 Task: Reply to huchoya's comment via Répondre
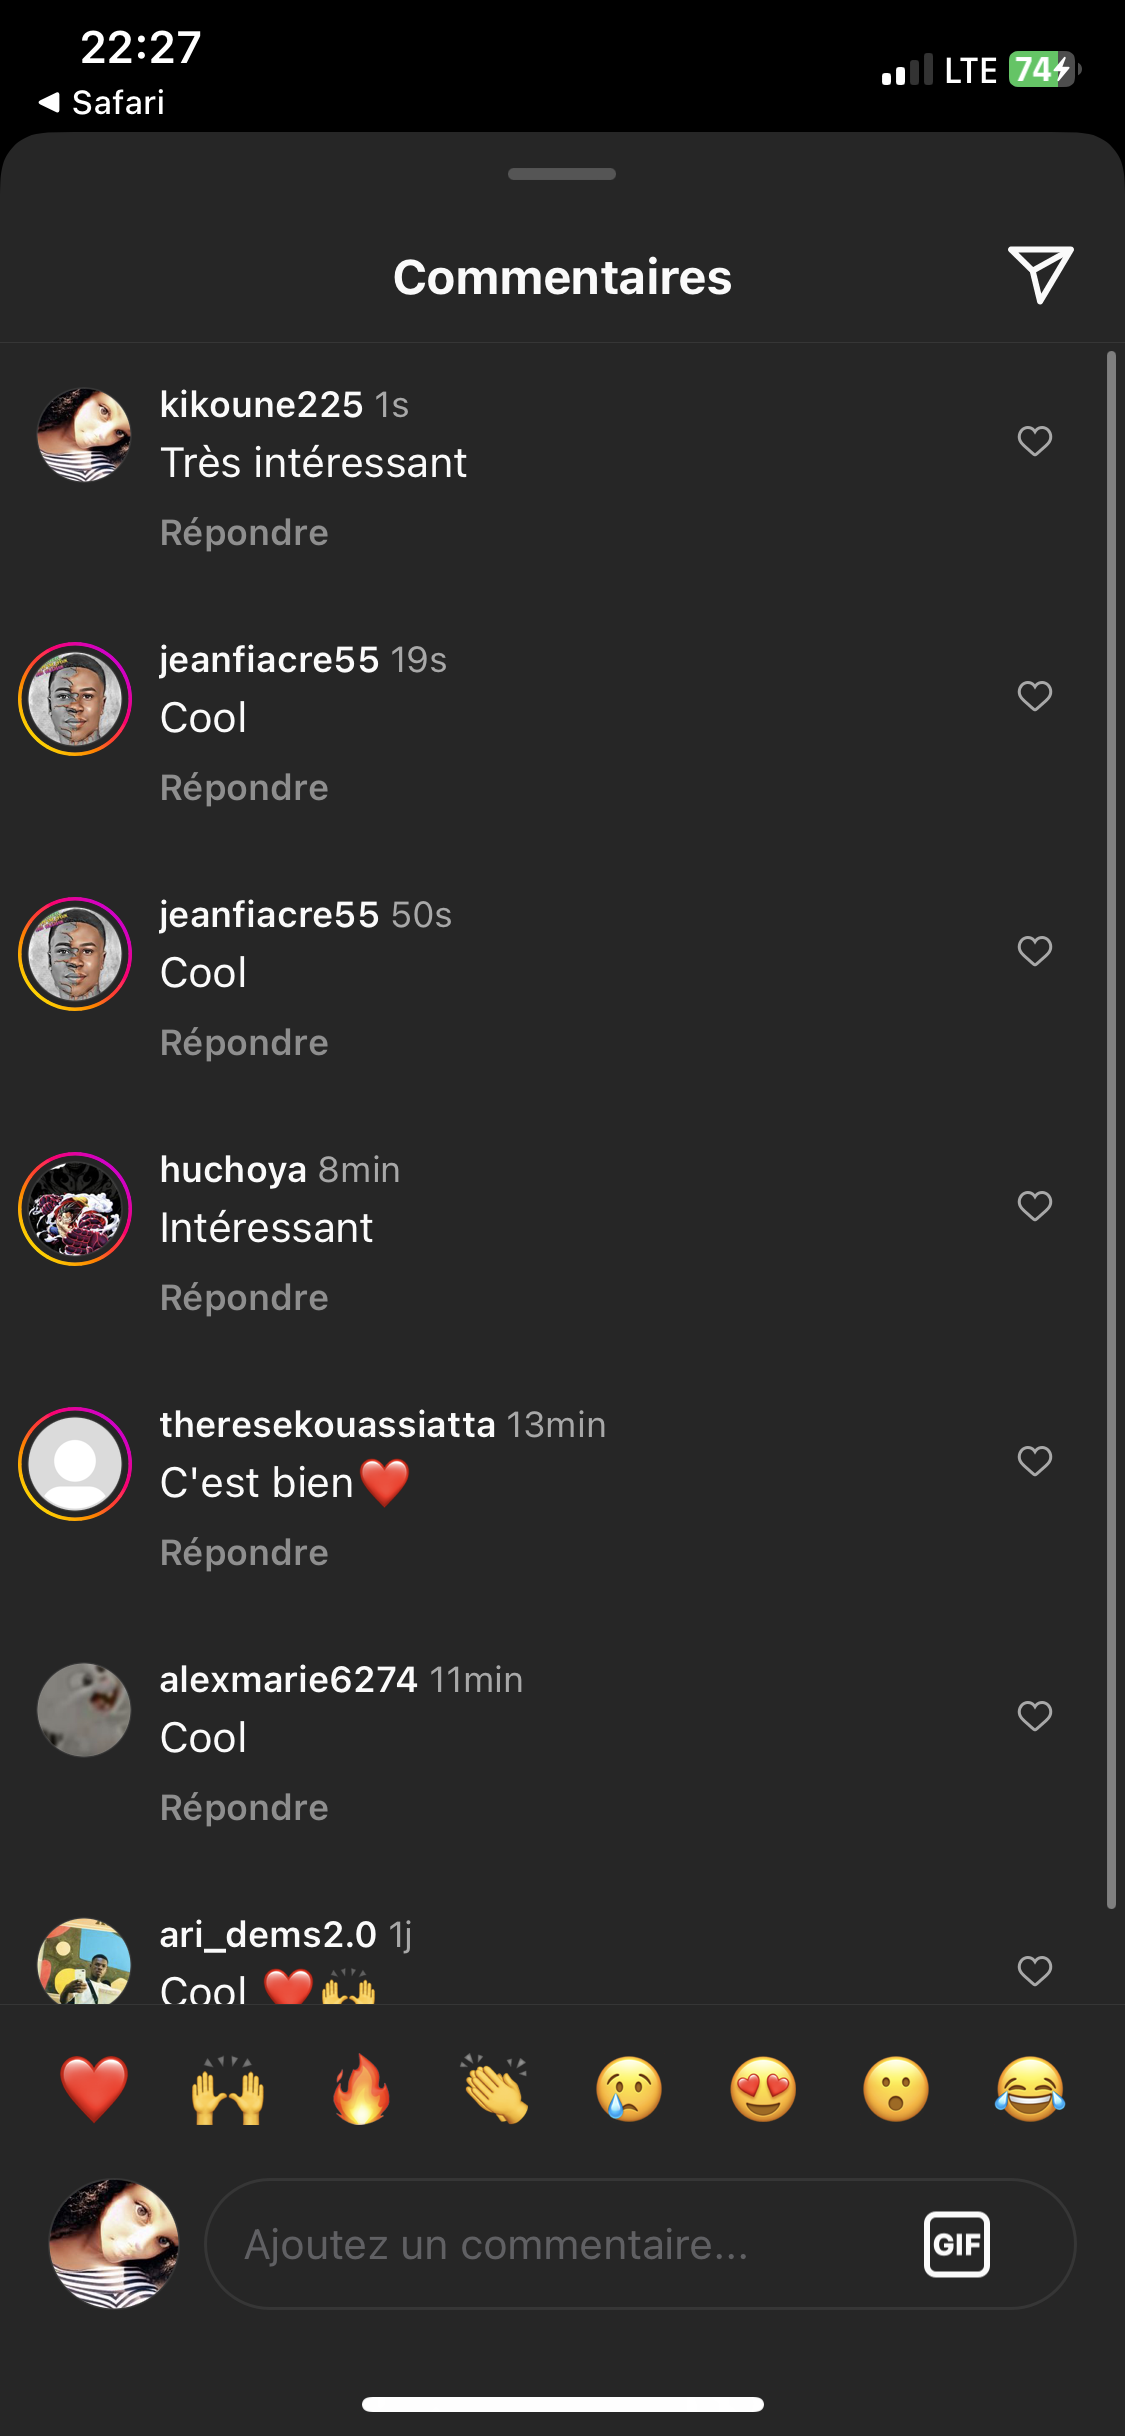coord(244,1298)
